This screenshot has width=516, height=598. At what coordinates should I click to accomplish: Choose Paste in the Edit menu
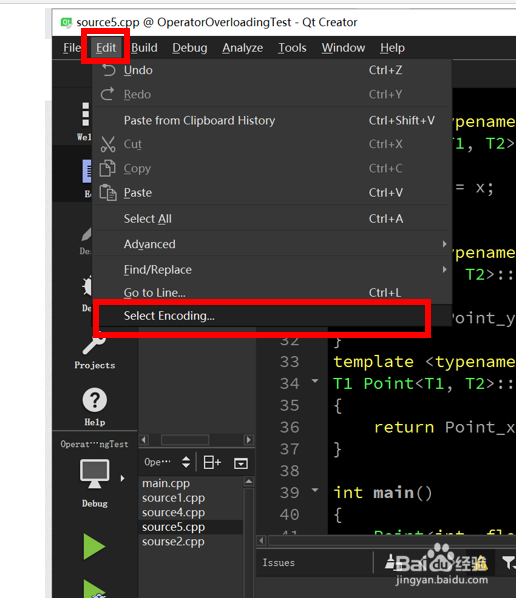[x=272, y=193]
